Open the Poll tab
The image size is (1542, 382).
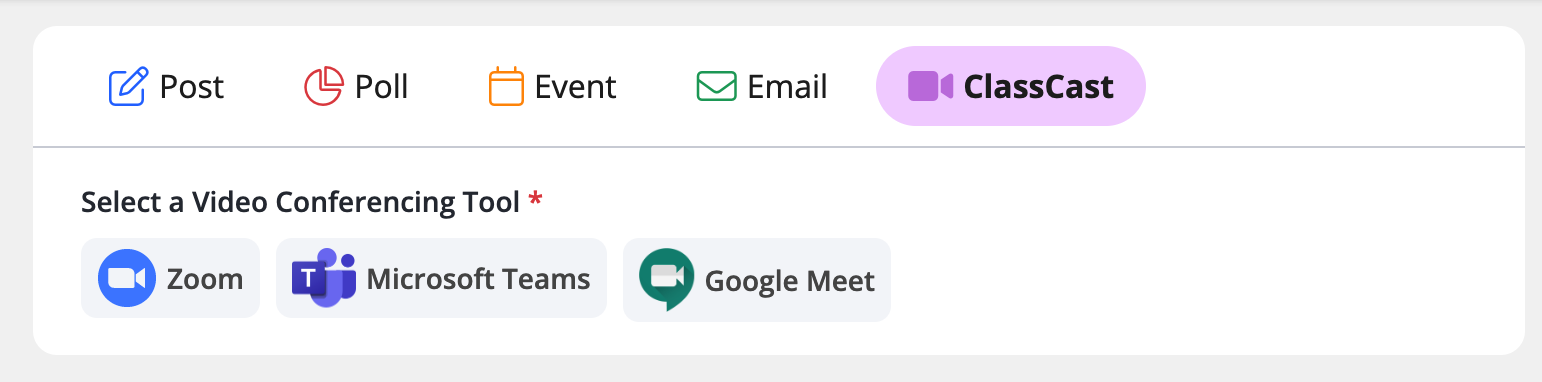tap(356, 86)
